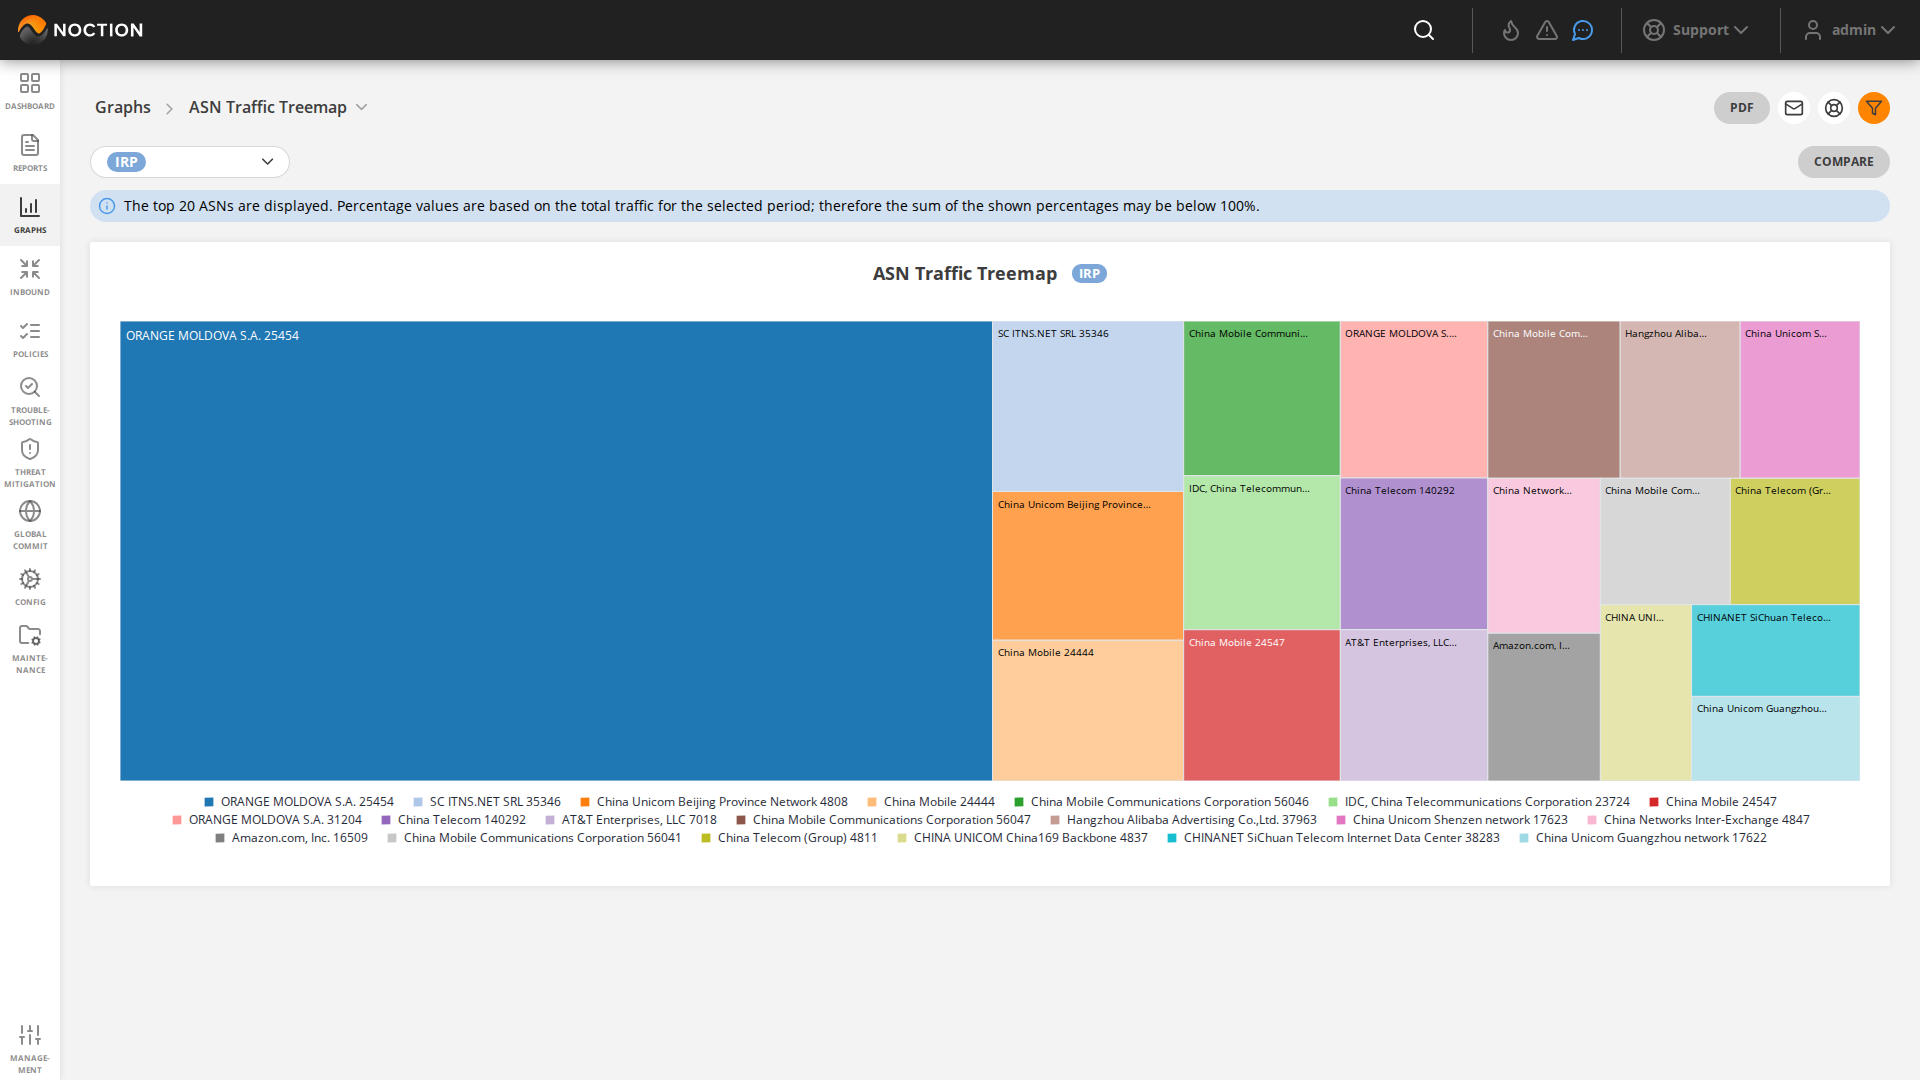Toggle China Mobile Communications Corporation 56046 legend
The height and width of the screenshot is (1080, 1920).
pyautogui.click(x=1161, y=802)
